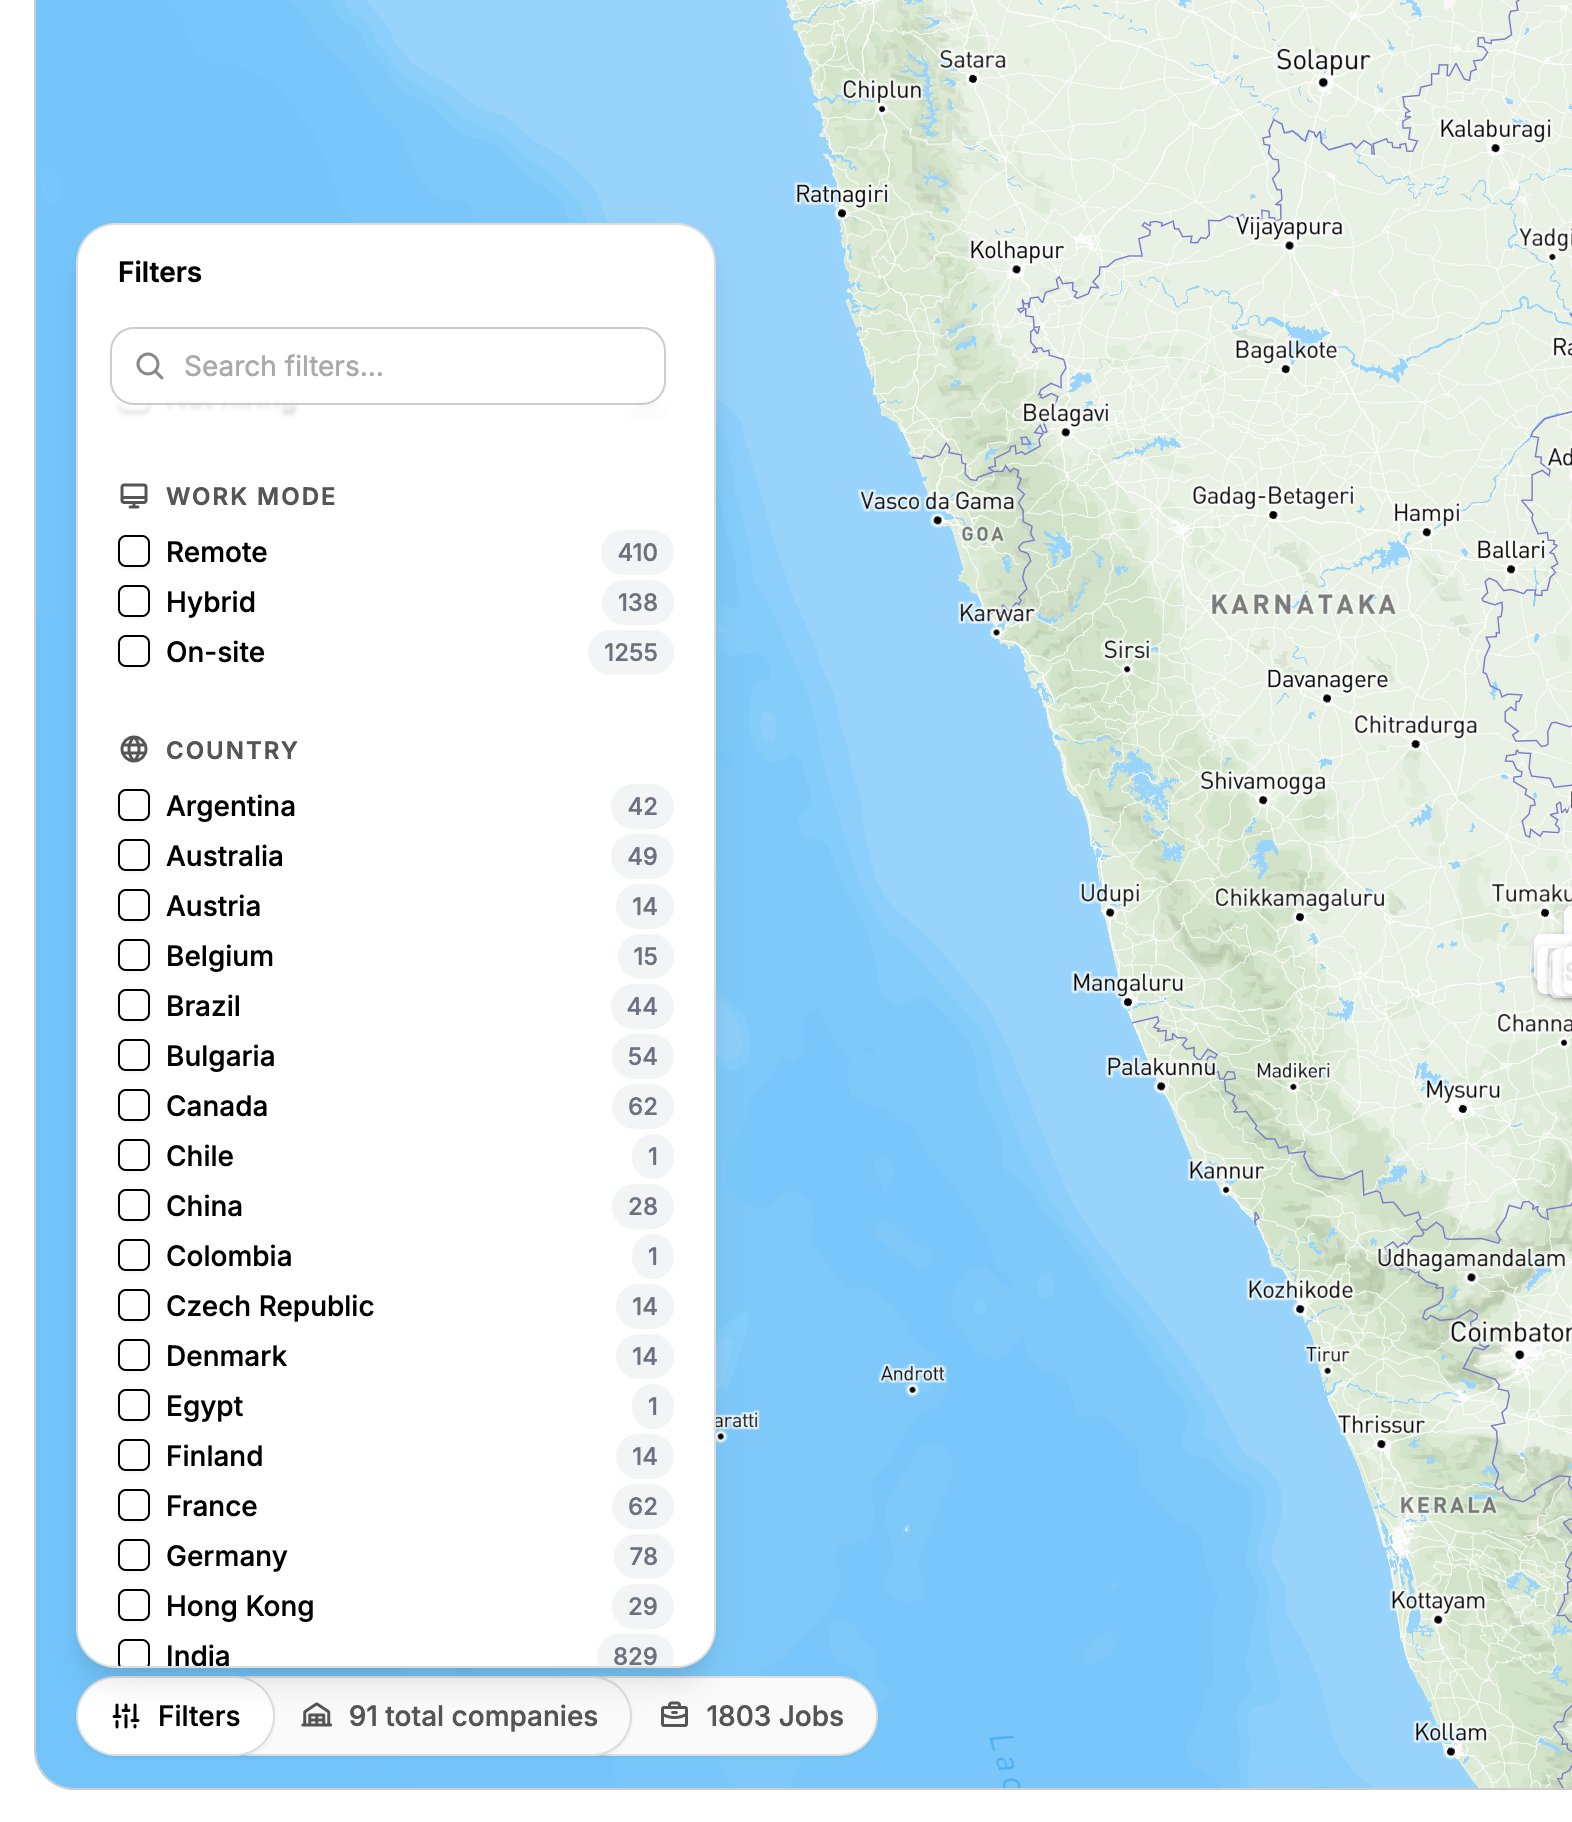The image size is (1572, 1822).
Task: Click the Mysuru city label on map
Action: [x=1463, y=1090]
